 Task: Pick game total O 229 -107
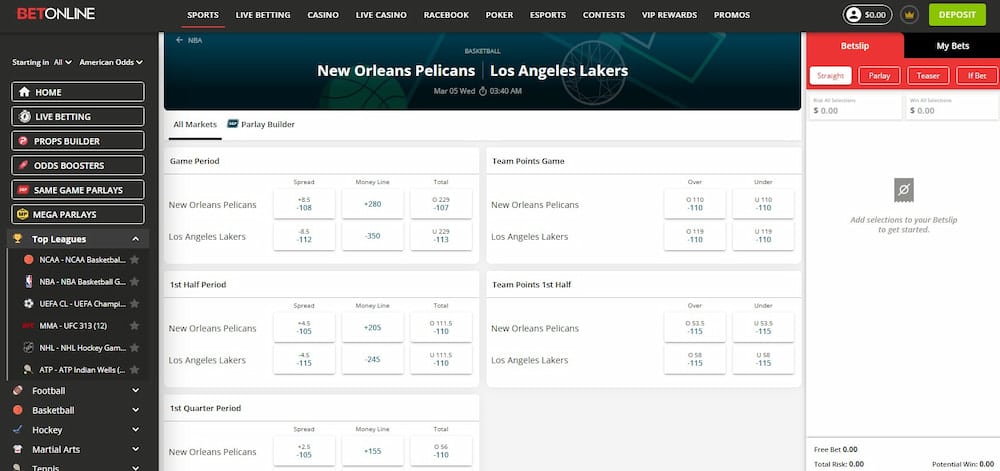[441, 204]
